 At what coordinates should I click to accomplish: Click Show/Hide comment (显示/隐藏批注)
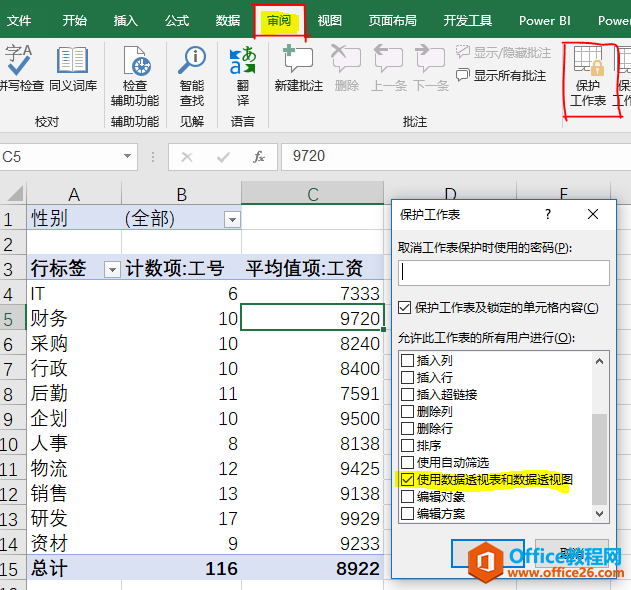(x=503, y=52)
